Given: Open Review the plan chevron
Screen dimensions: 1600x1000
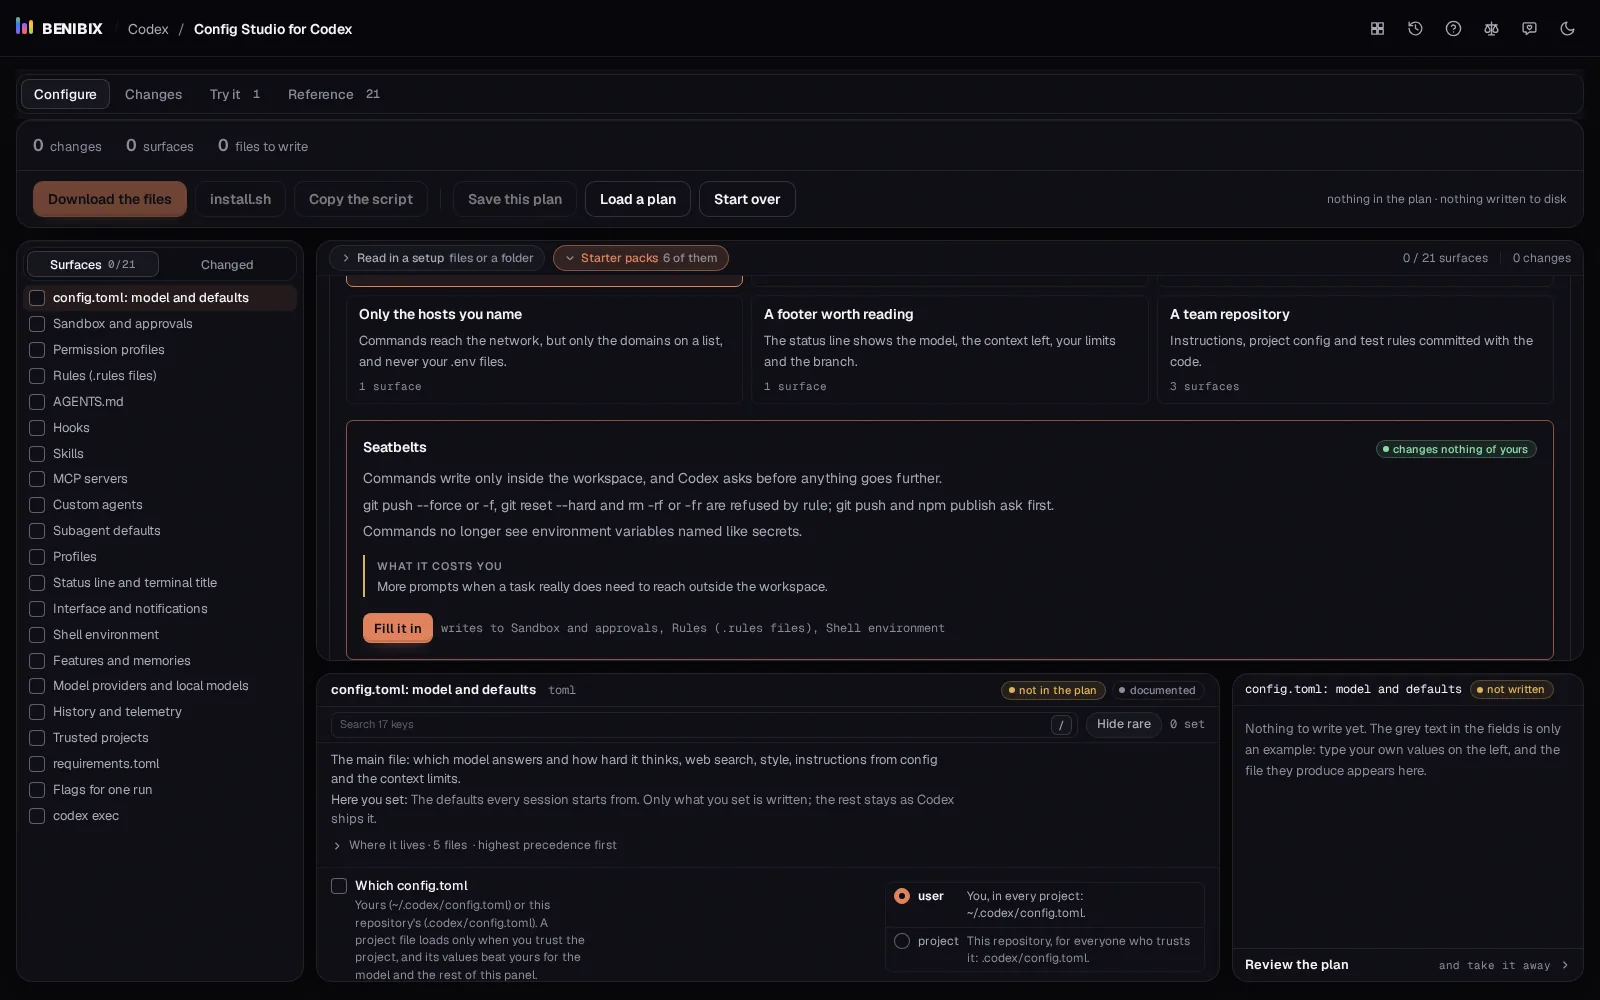Looking at the screenshot, I should click(x=1565, y=965).
